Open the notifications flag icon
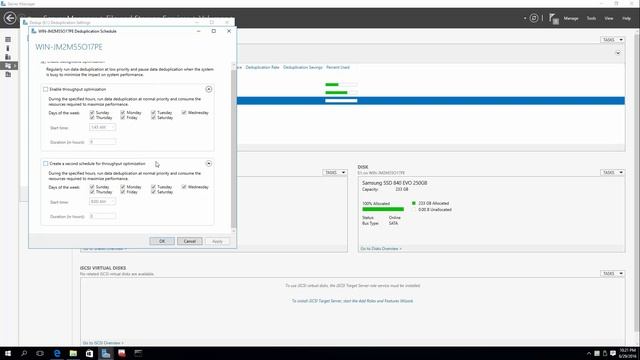This screenshot has width=640, height=360. point(553,18)
